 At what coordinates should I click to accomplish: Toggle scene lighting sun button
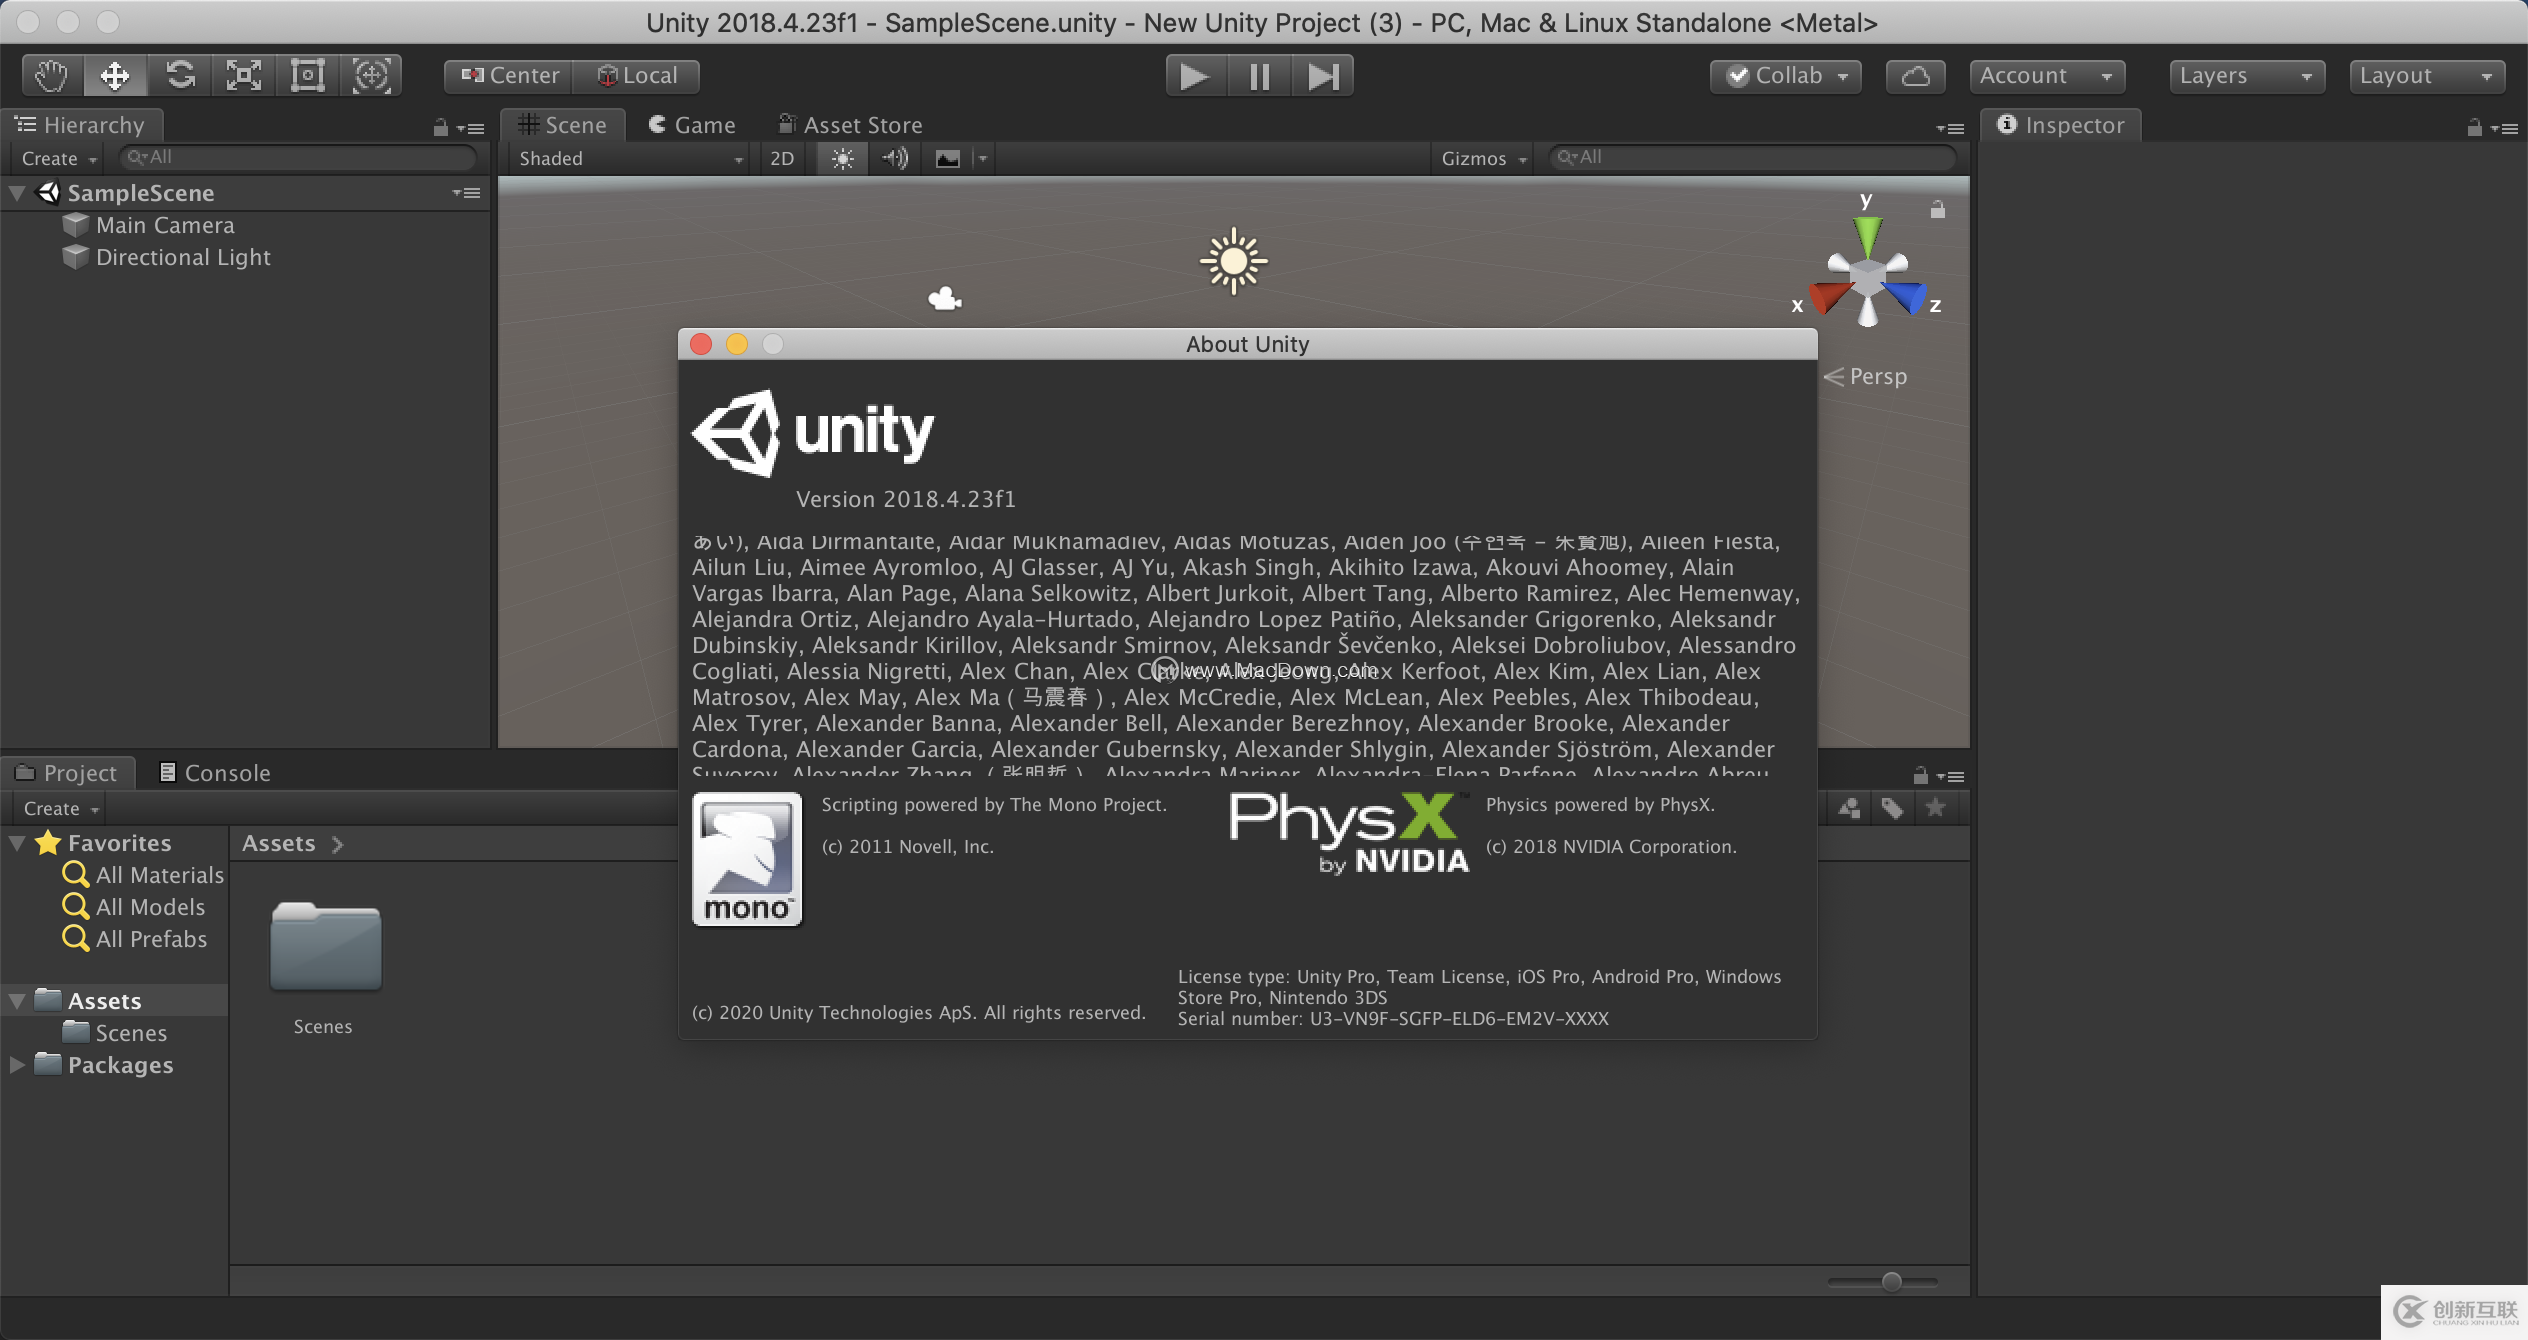coord(842,158)
